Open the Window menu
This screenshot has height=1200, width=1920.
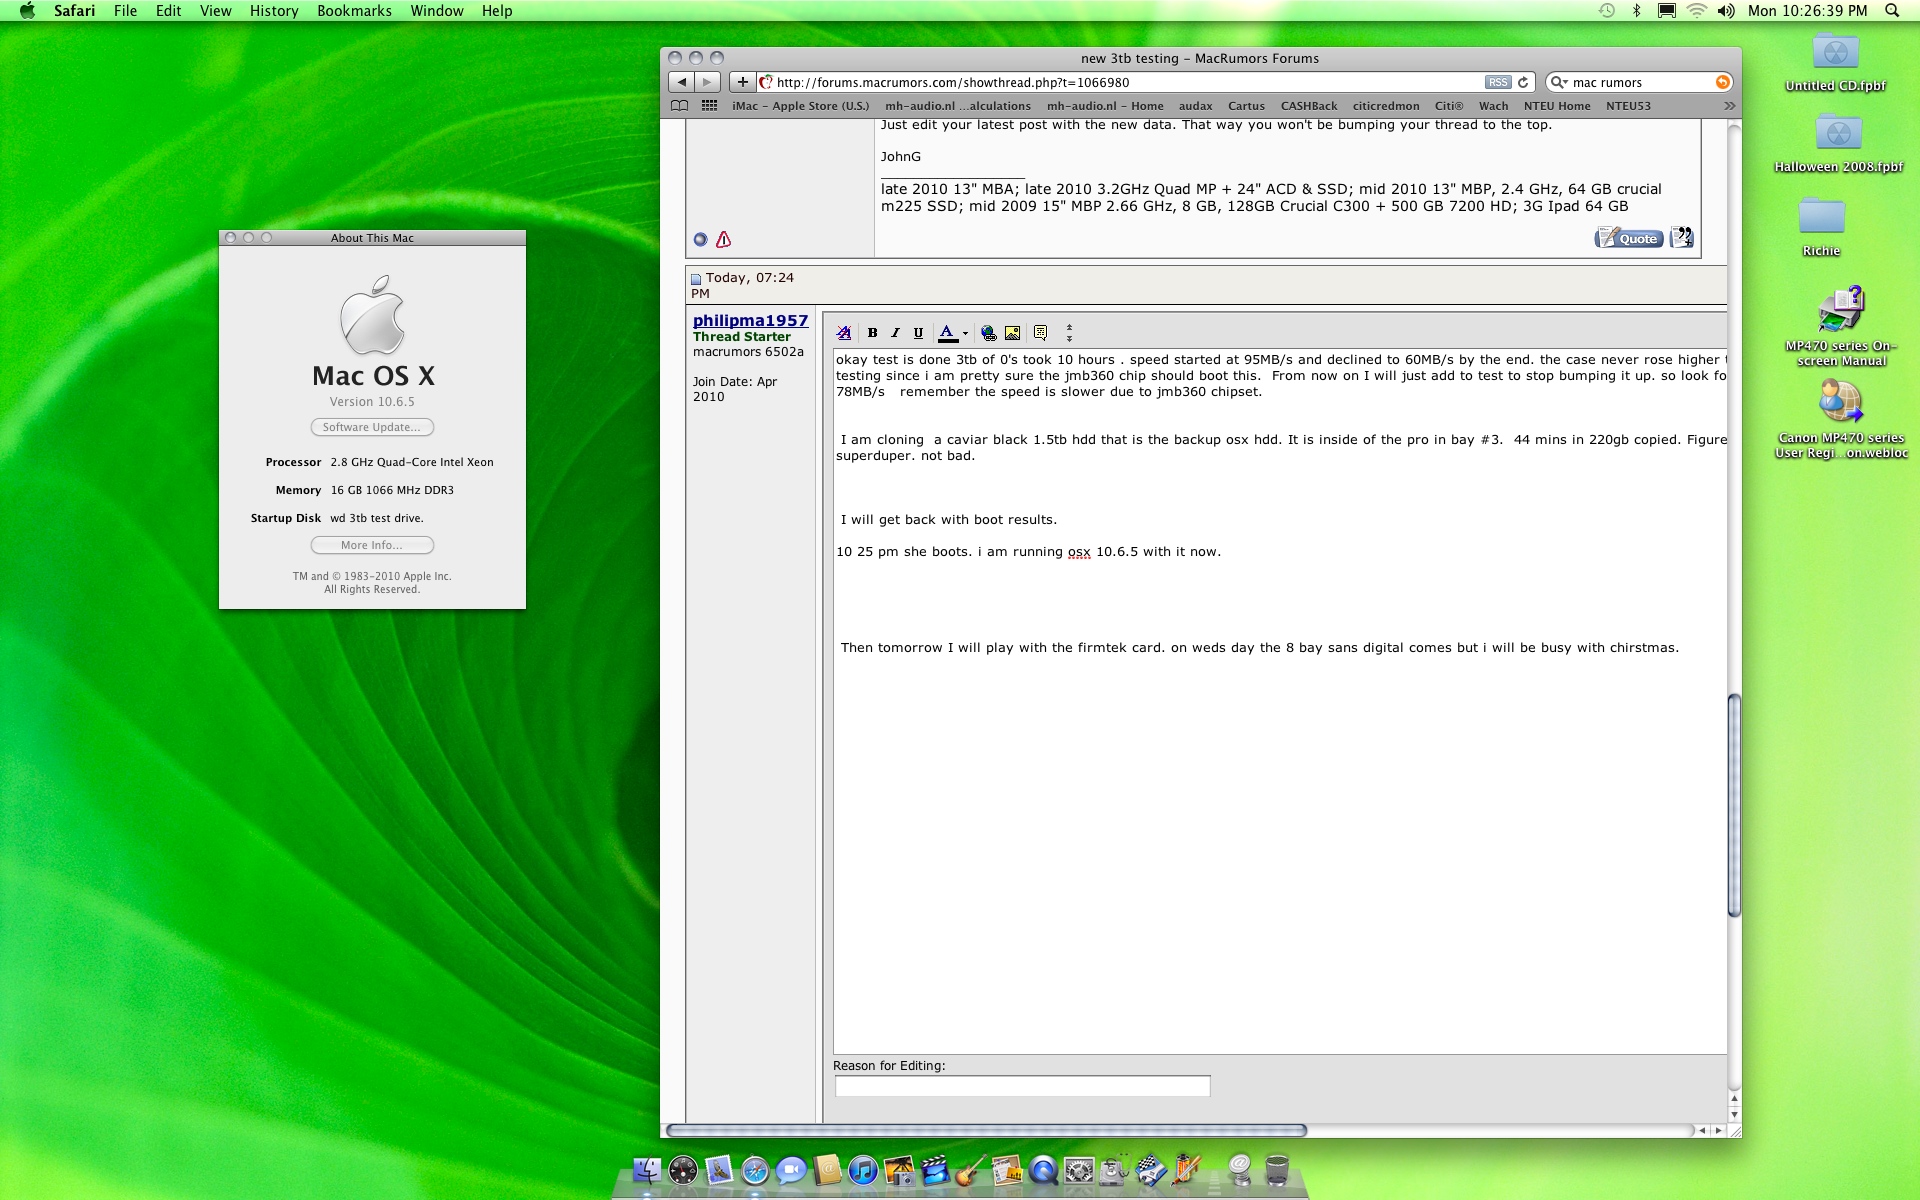437,11
